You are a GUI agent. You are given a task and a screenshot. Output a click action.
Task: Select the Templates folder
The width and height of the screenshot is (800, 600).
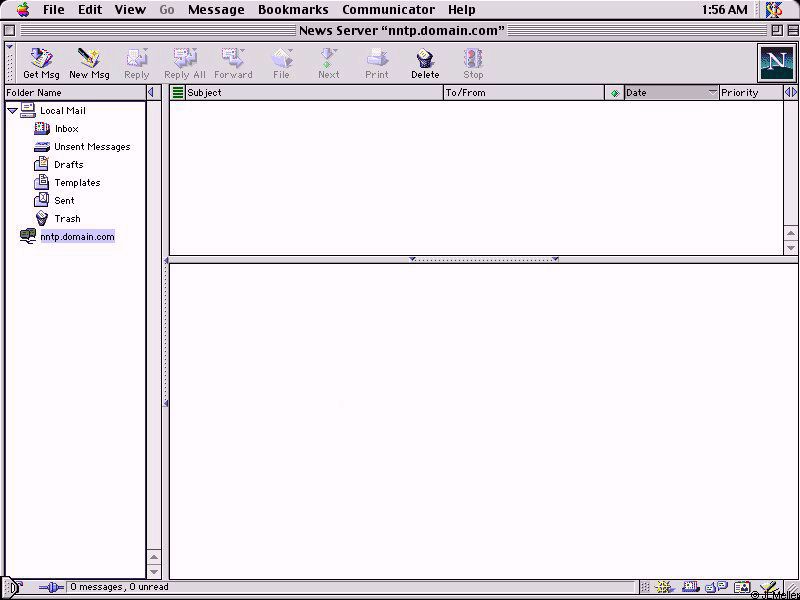tap(77, 183)
